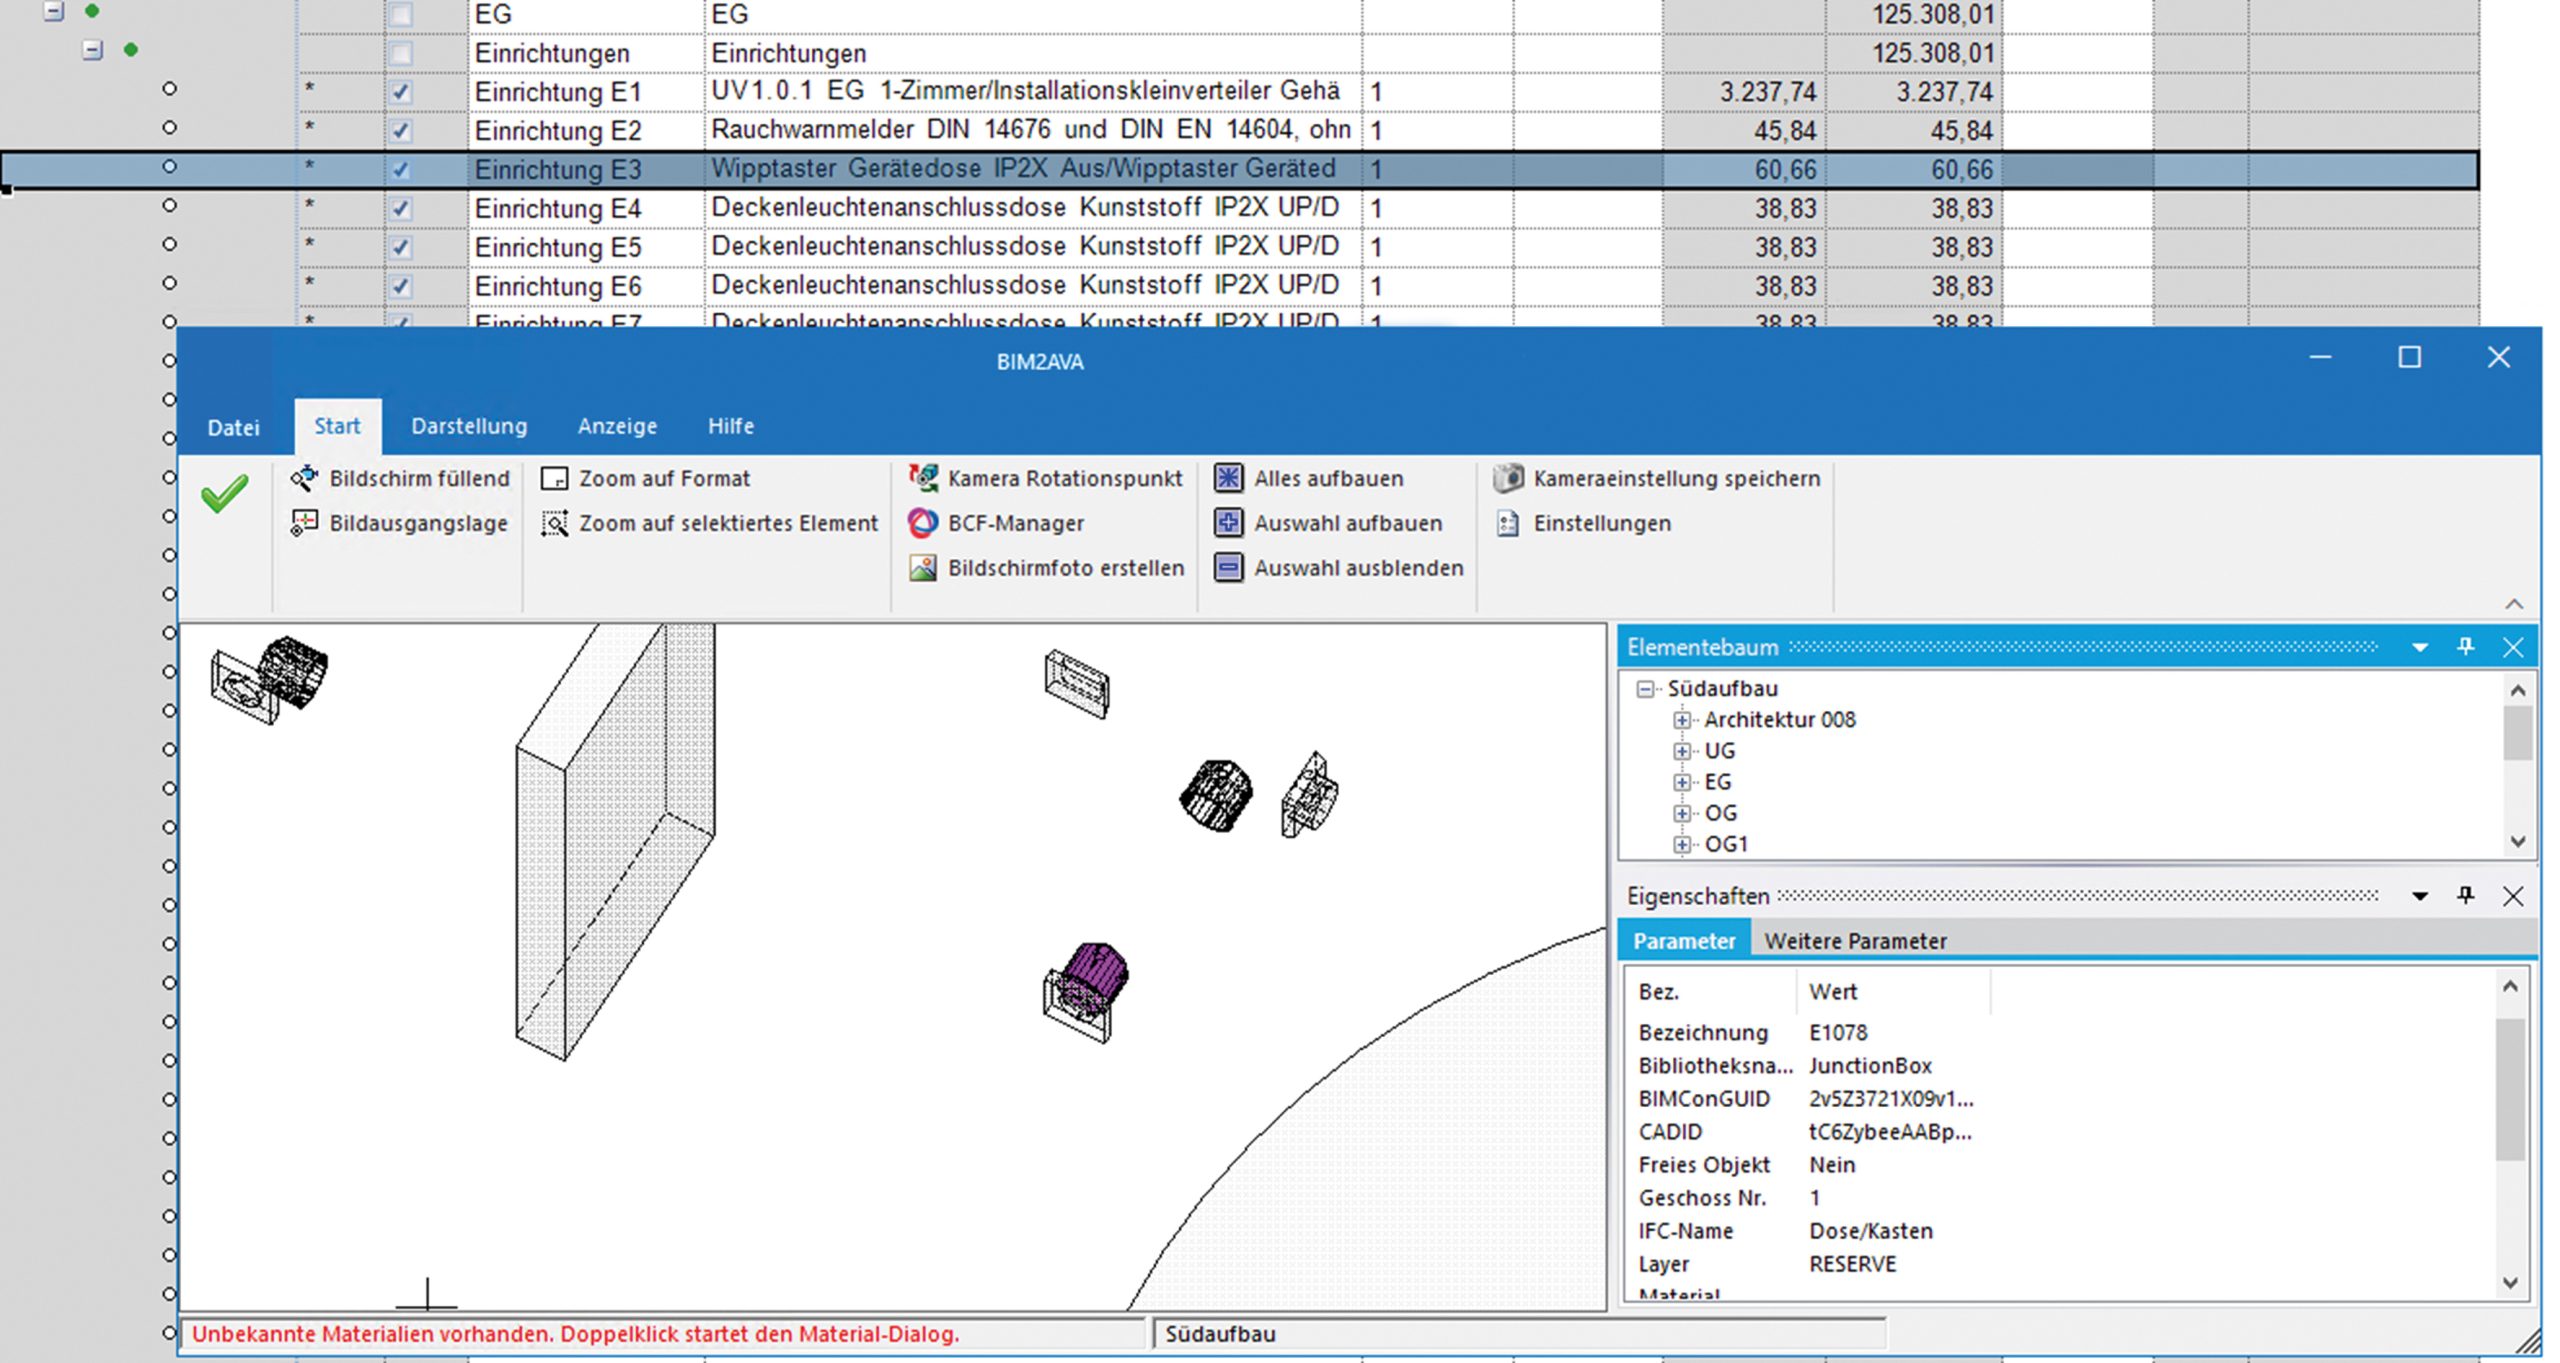
Task: Select Zoom auf Format icon
Action: pos(554,478)
